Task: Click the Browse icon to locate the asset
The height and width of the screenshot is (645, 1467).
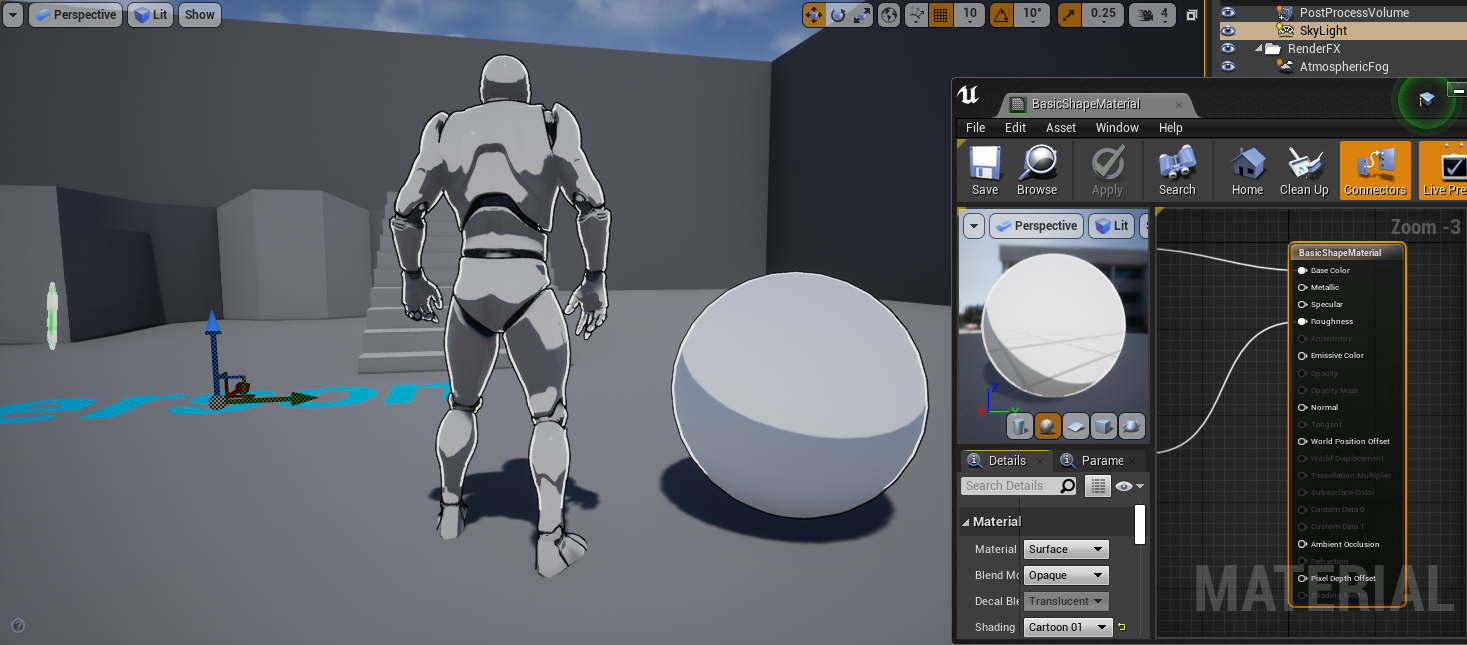Action: (x=1038, y=170)
